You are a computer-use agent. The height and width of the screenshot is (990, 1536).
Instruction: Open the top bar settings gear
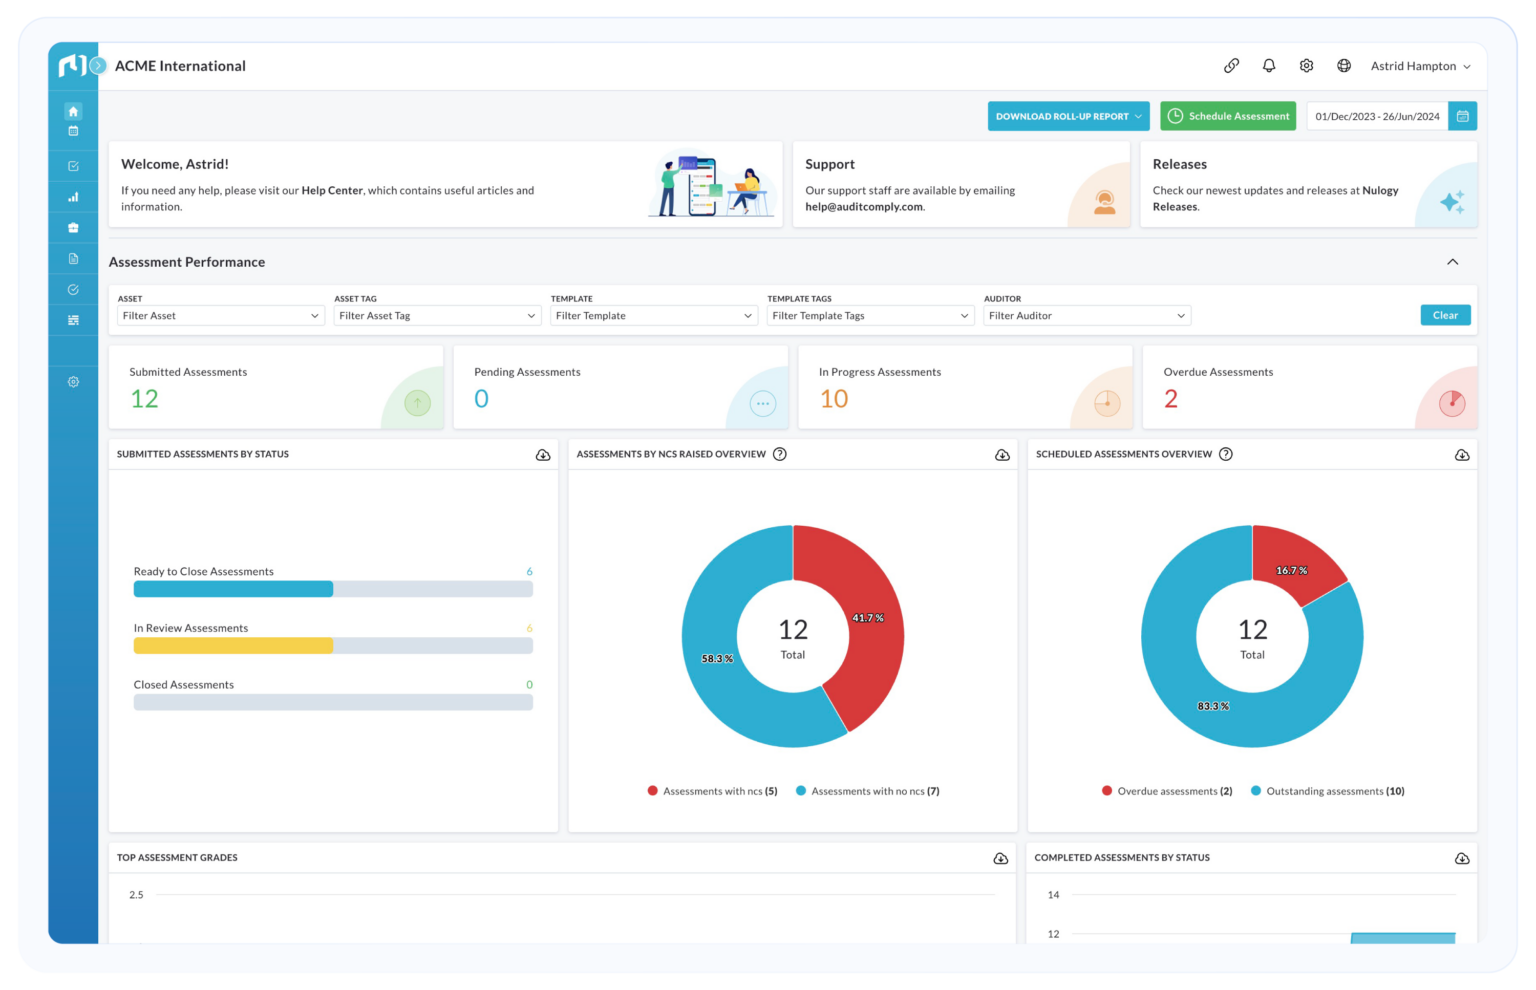click(1306, 66)
